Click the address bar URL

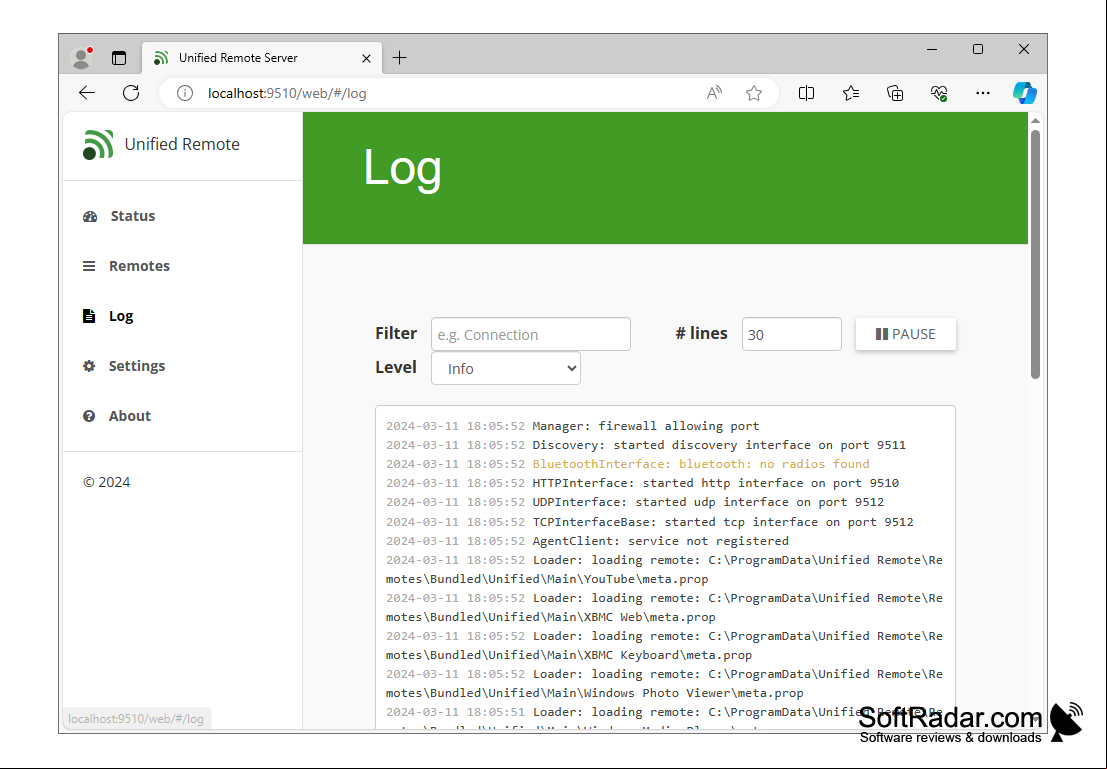(x=287, y=93)
